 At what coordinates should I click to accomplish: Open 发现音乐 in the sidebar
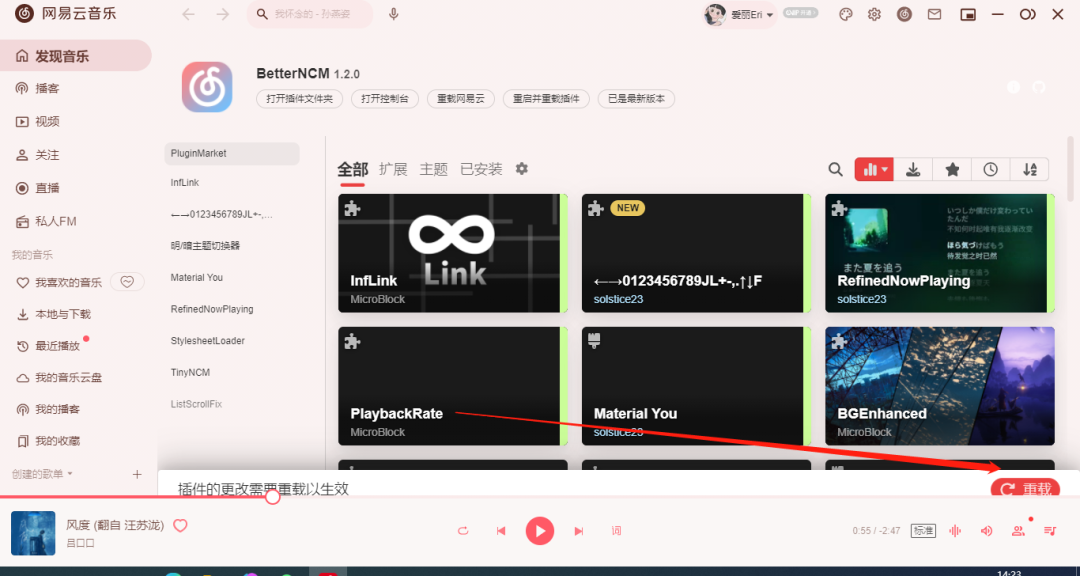[x=76, y=56]
